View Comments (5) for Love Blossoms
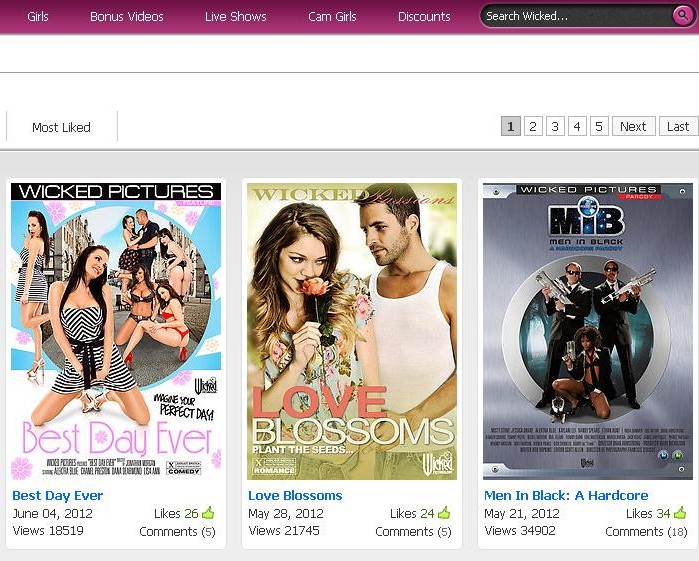699x561 pixels. 412,531
